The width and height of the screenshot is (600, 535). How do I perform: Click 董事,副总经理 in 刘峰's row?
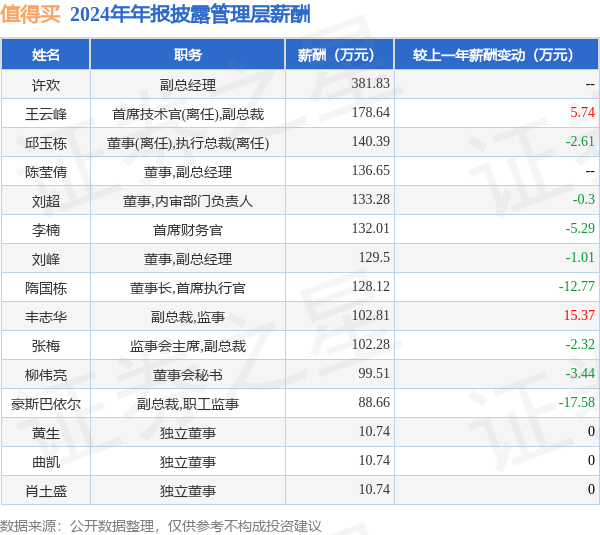pyautogui.click(x=188, y=259)
